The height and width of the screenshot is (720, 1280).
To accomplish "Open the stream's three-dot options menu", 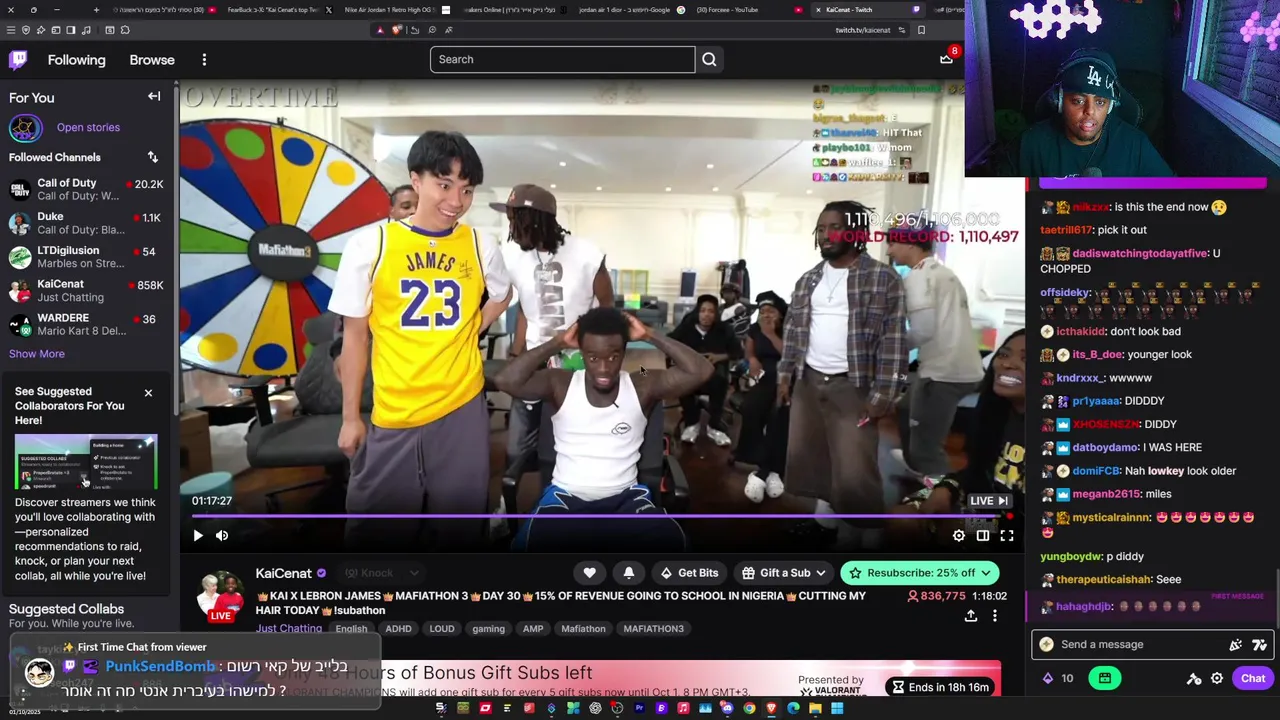I will [994, 617].
